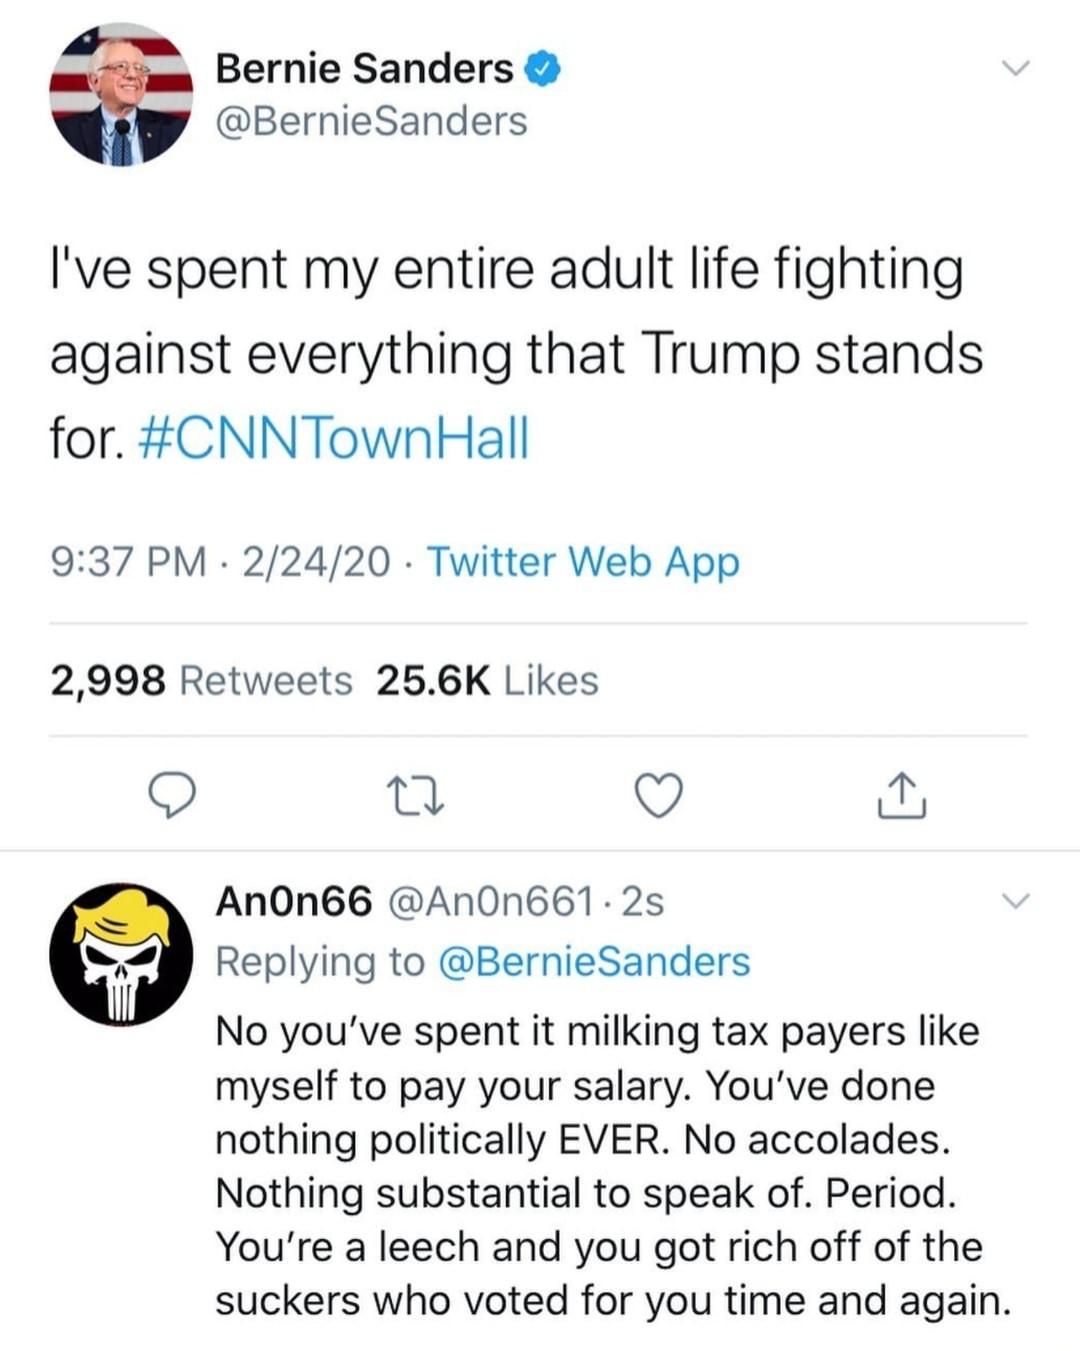Image resolution: width=1080 pixels, height=1351 pixels.
Task: Open the share tweet icon
Action: point(902,796)
